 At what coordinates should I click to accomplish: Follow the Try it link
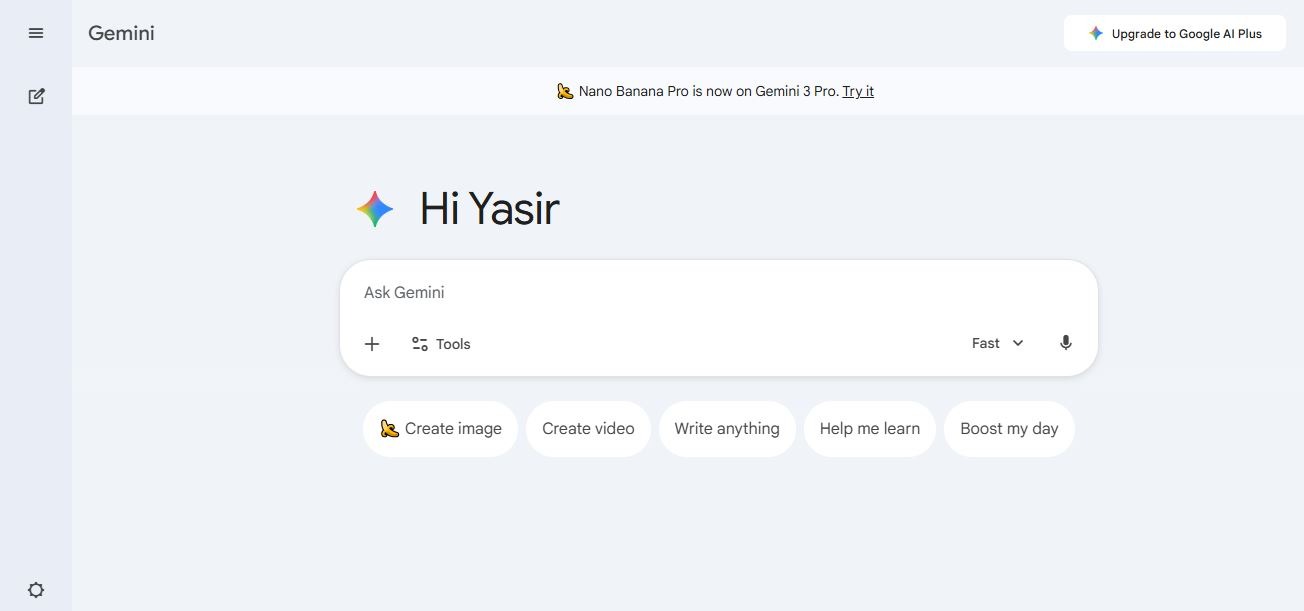tap(858, 91)
